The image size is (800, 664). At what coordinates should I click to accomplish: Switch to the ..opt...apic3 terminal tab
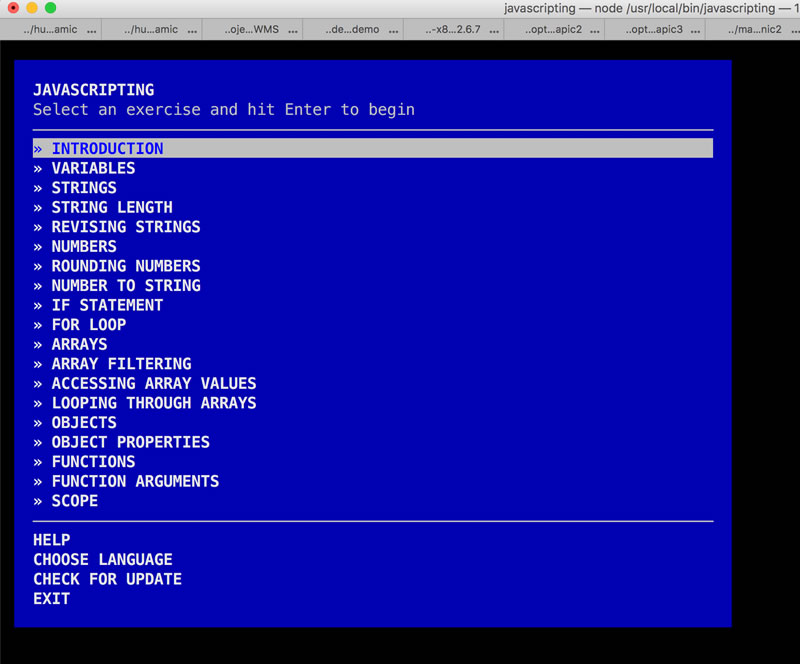click(x=654, y=30)
